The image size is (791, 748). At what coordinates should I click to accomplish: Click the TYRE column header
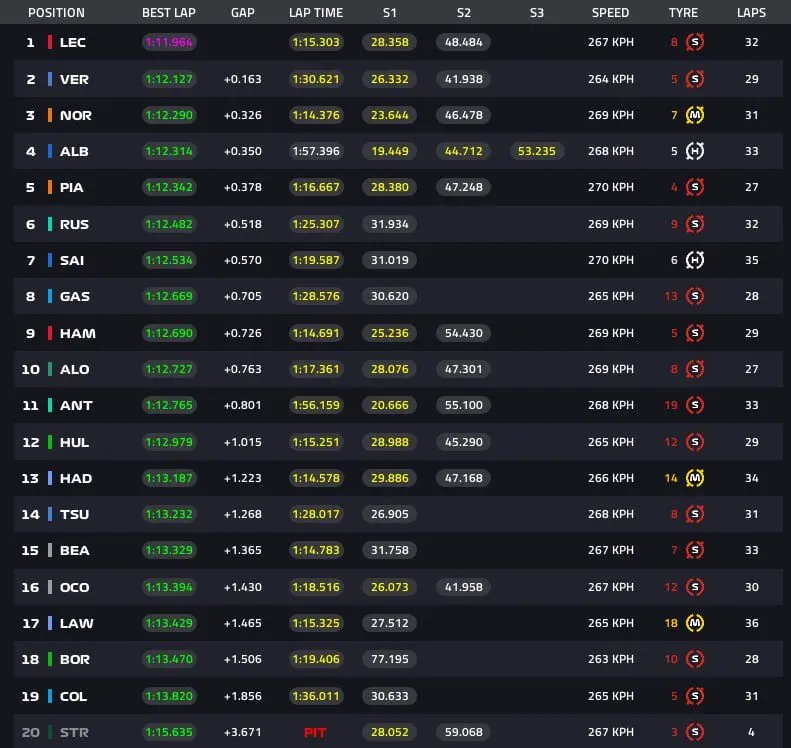pyautogui.click(x=683, y=13)
